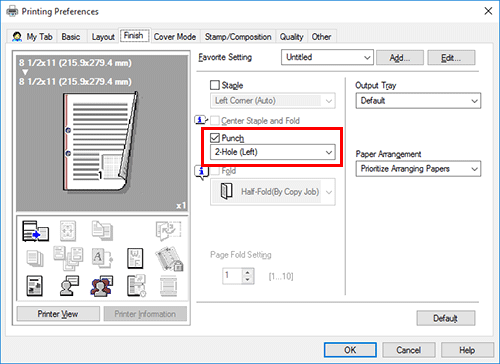Click the info icon beside Center Staple and Fold
The width and height of the screenshot is (500, 364).
pos(201,120)
